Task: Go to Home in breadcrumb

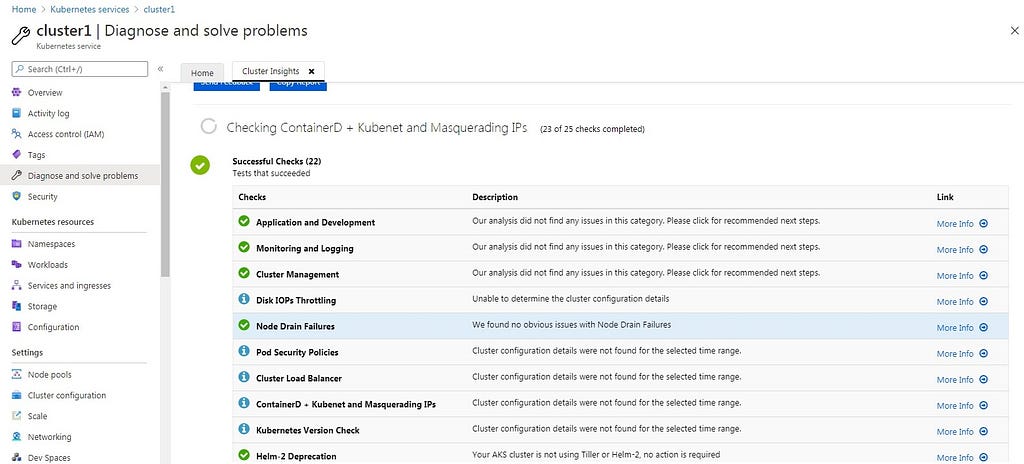Action: pos(24,10)
